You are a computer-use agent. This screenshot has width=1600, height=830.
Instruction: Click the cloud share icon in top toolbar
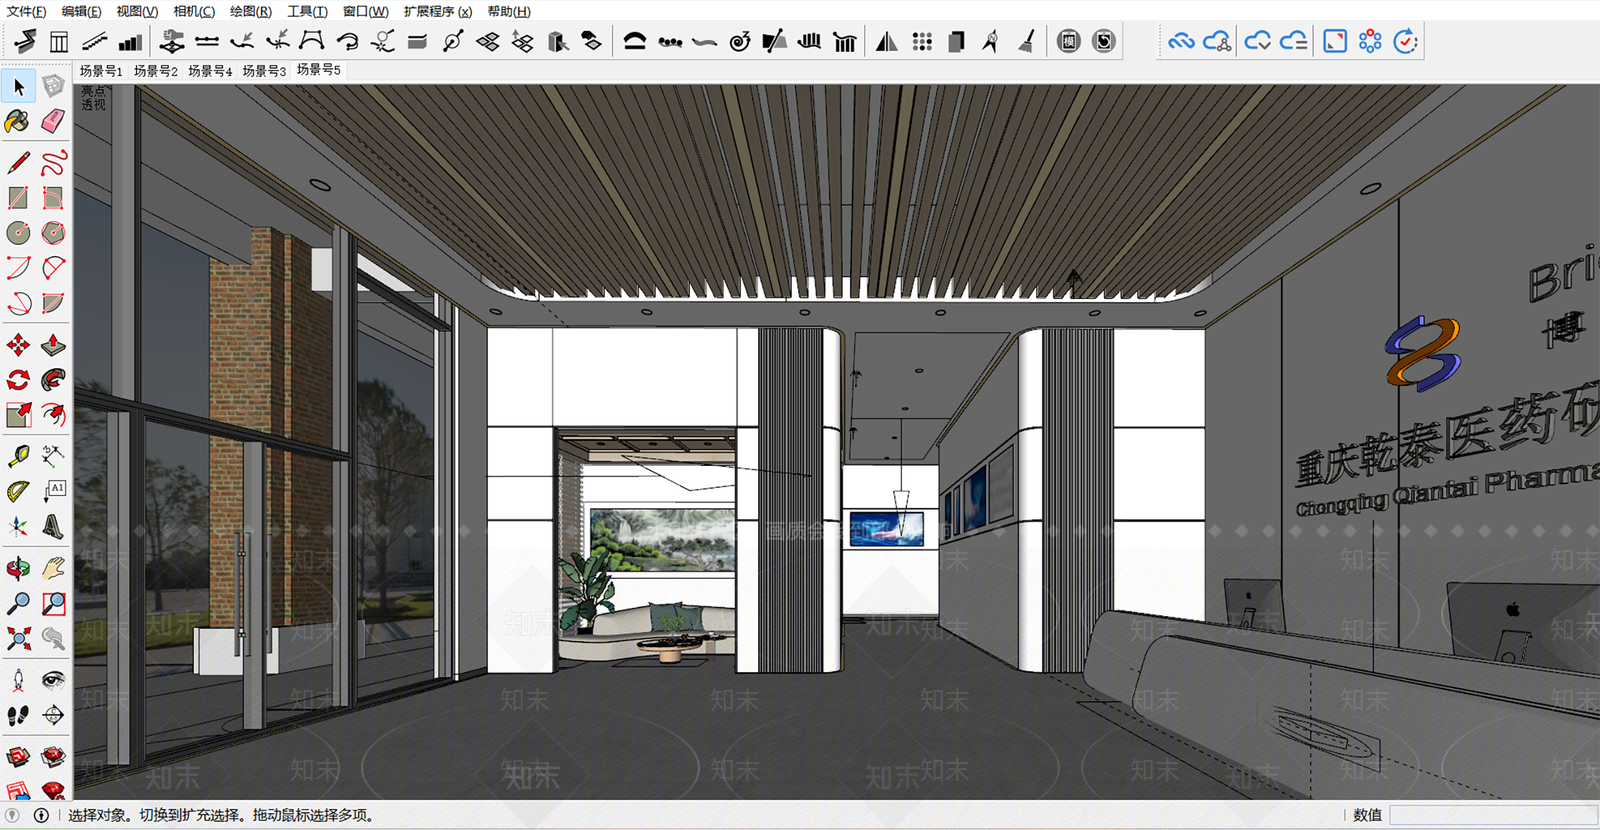pyautogui.click(x=1217, y=41)
